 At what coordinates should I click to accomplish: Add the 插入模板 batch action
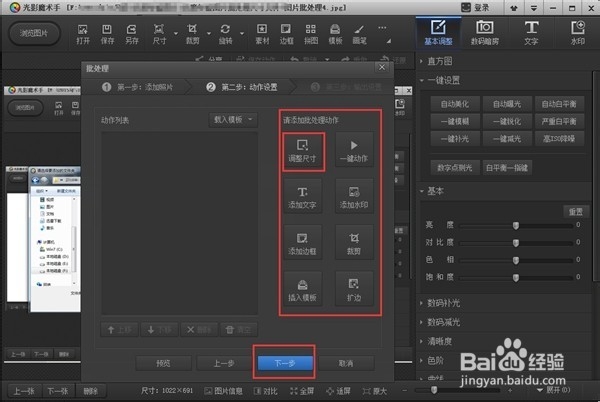click(x=302, y=290)
